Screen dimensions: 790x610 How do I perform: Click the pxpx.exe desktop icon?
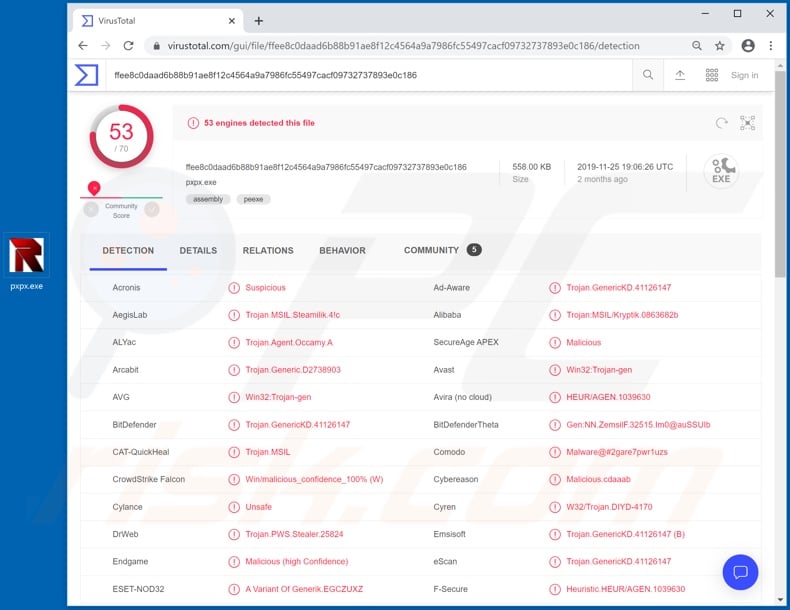pos(26,261)
